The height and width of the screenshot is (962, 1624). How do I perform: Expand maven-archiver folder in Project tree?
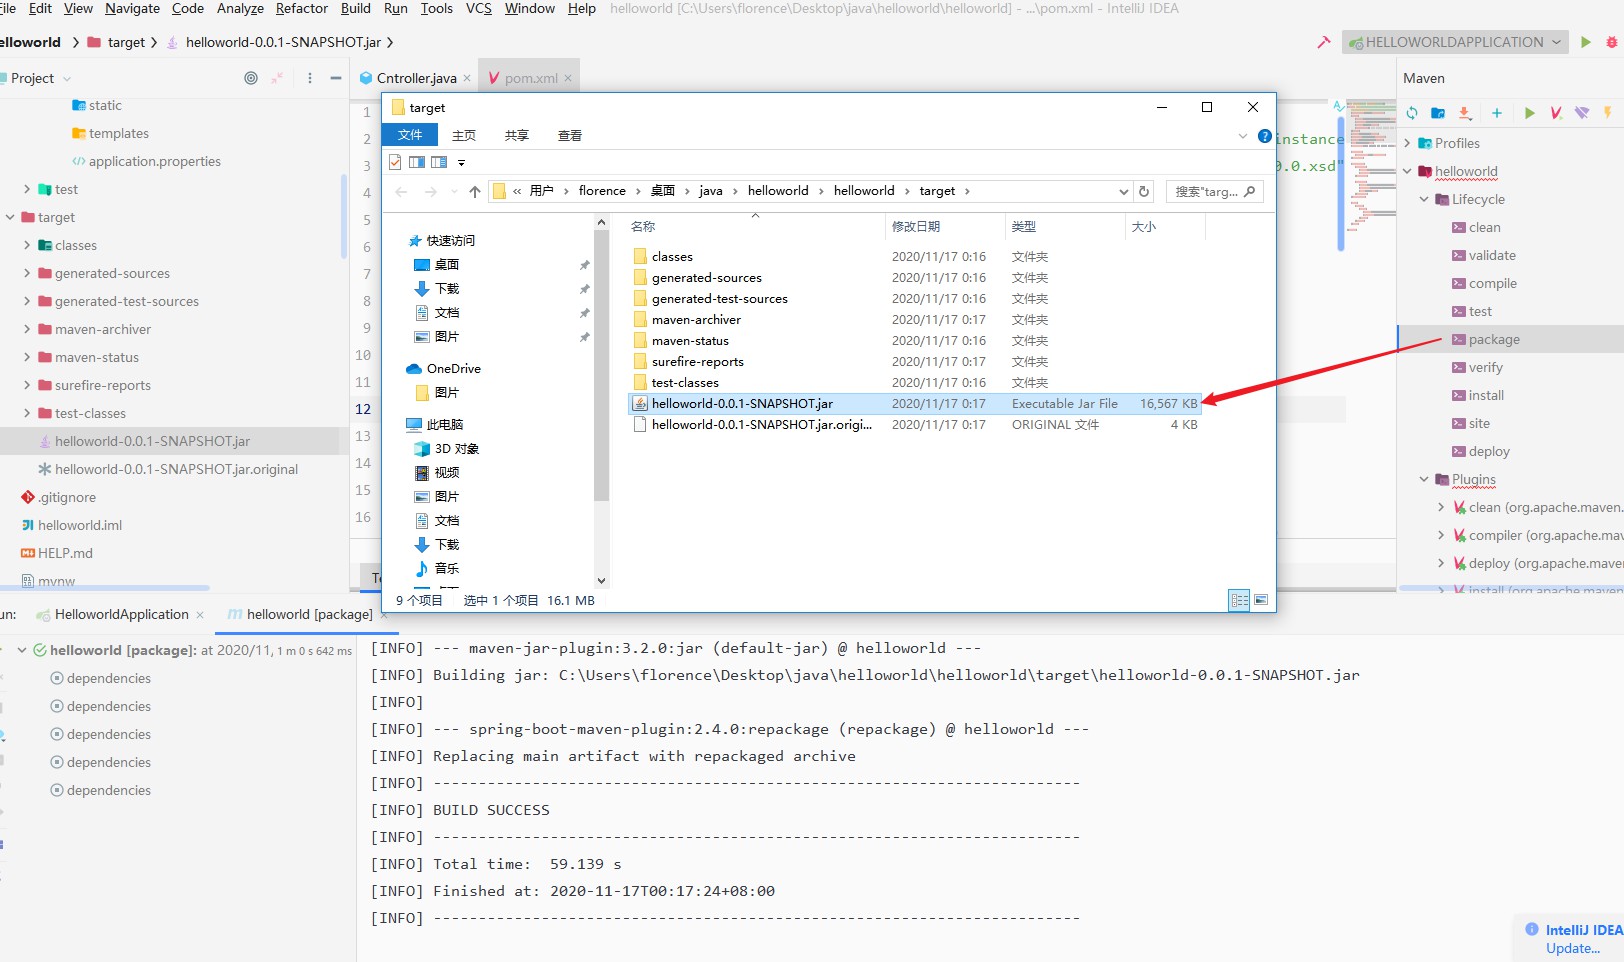[x=27, y=329]
